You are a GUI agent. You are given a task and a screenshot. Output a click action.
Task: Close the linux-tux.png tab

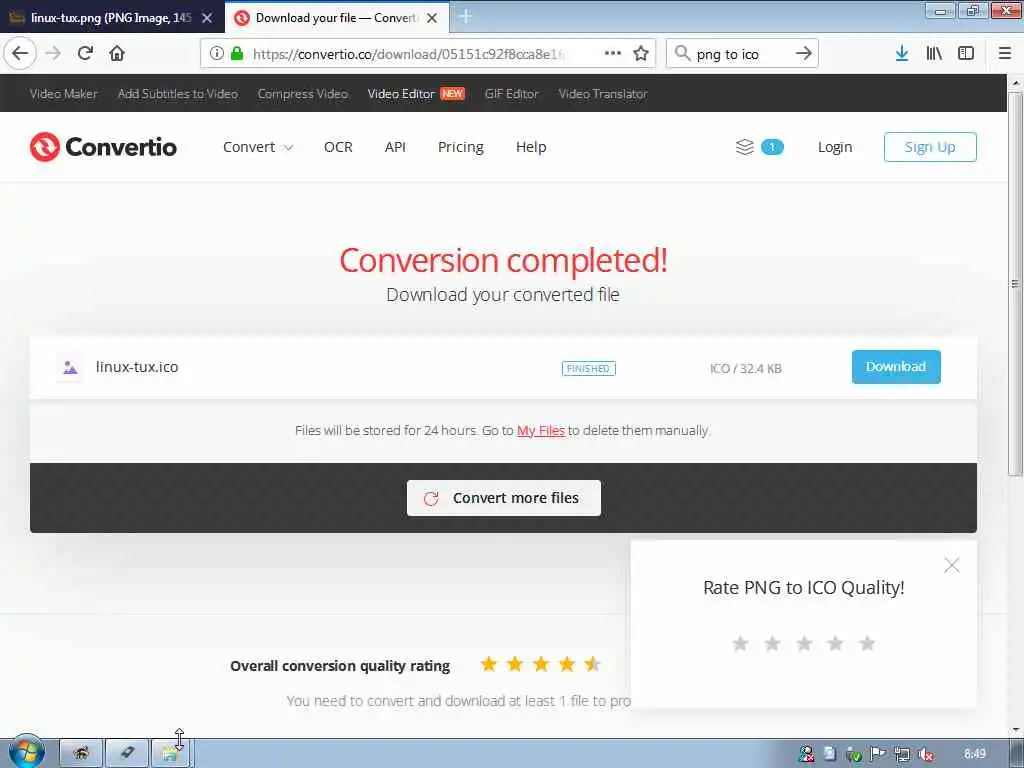click(207, 18)
